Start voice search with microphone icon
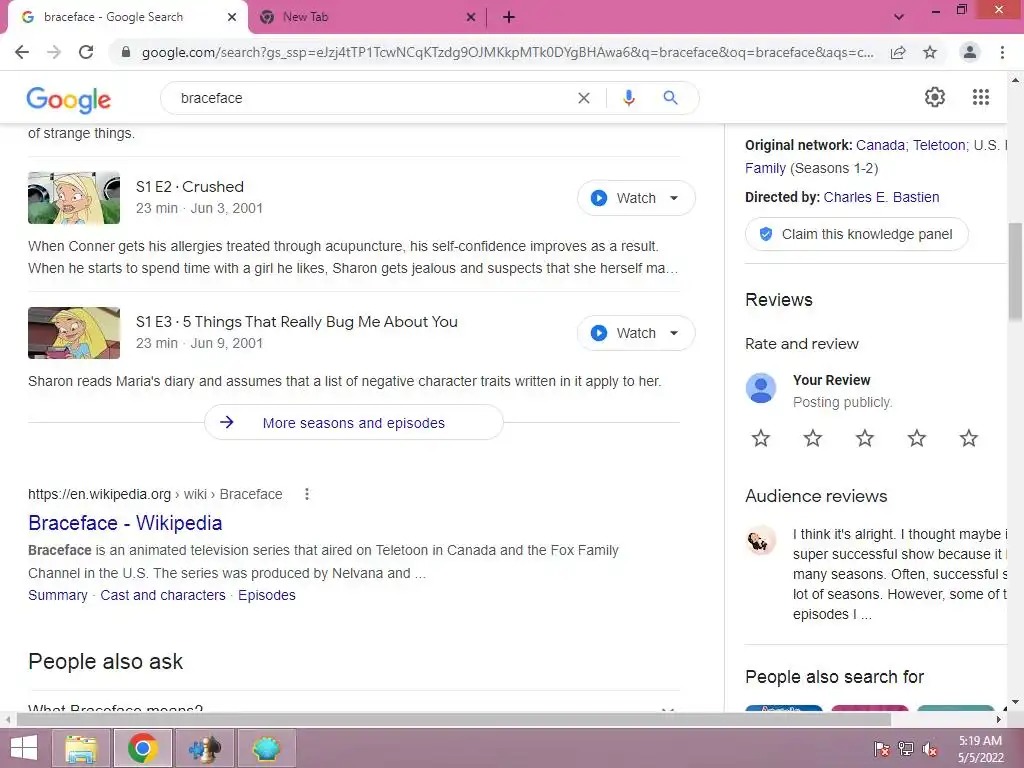1024x768 pixels. pyautogui.click(x=628, y=98)
